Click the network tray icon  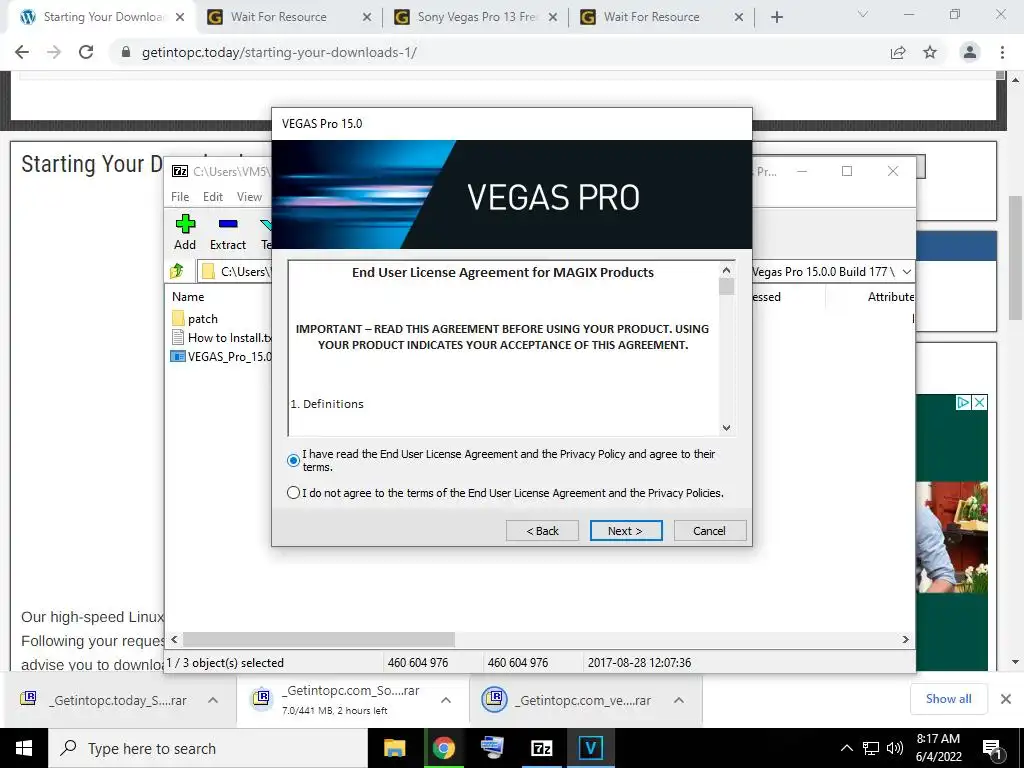[871, 748]
